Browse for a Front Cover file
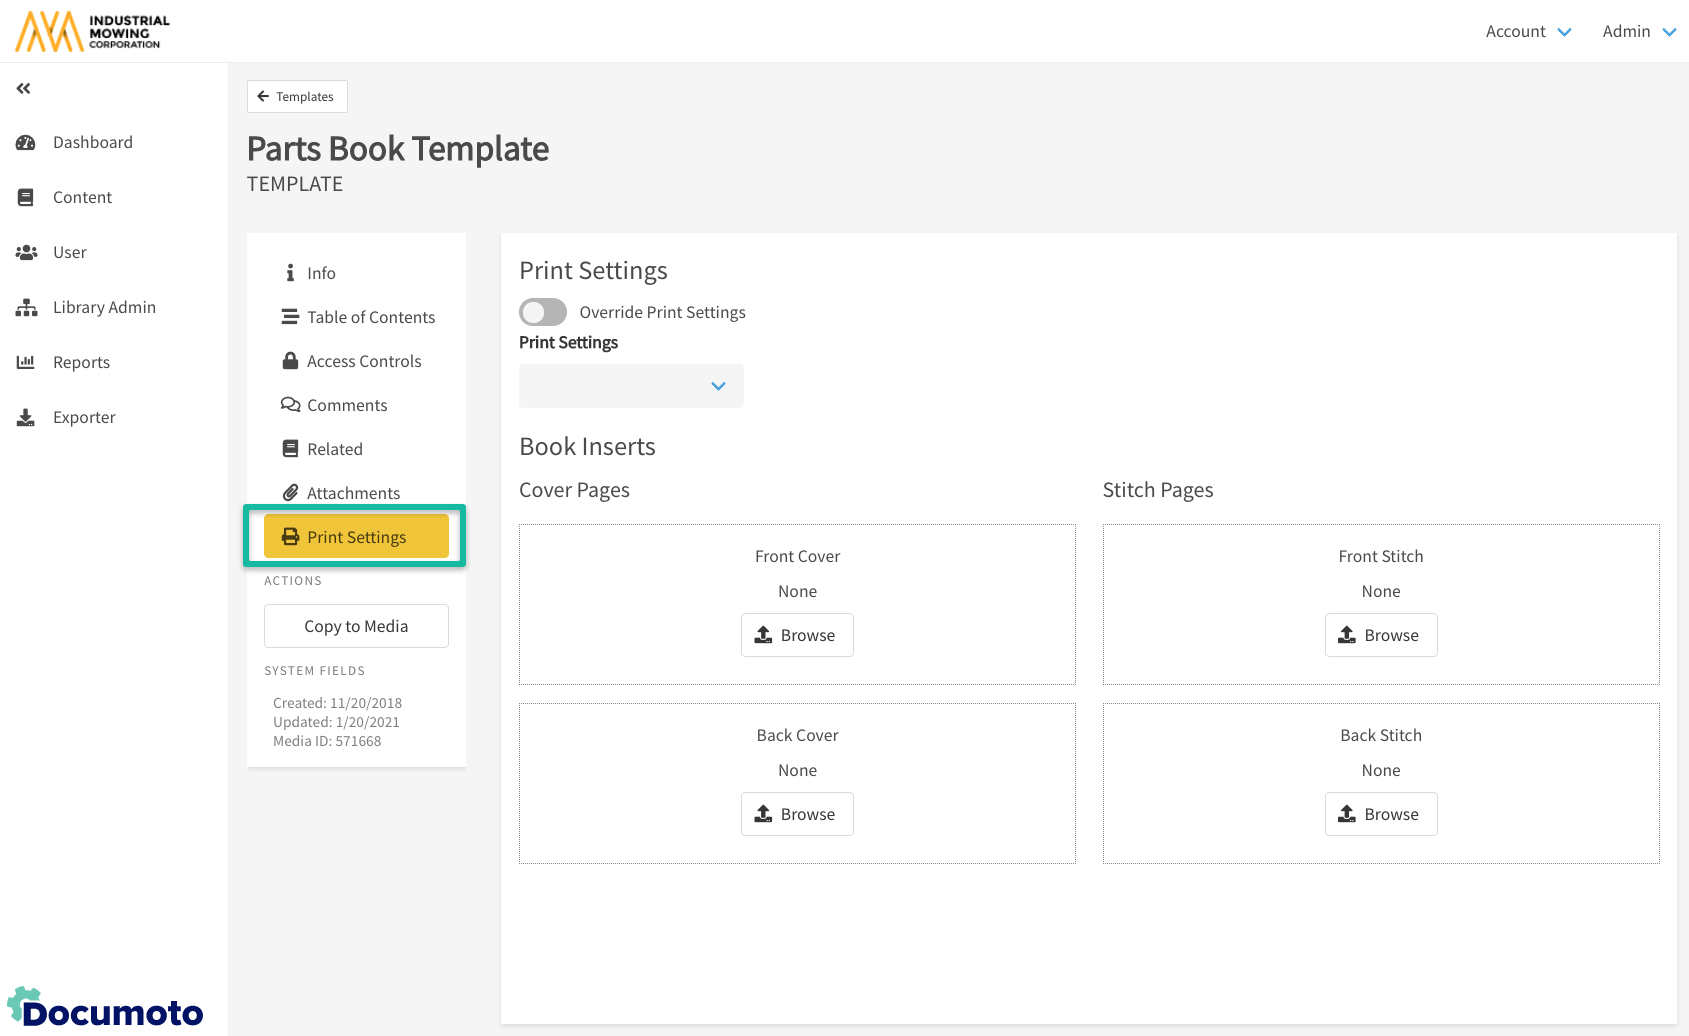This screenshot has width=1689, height=1036. 797,635
